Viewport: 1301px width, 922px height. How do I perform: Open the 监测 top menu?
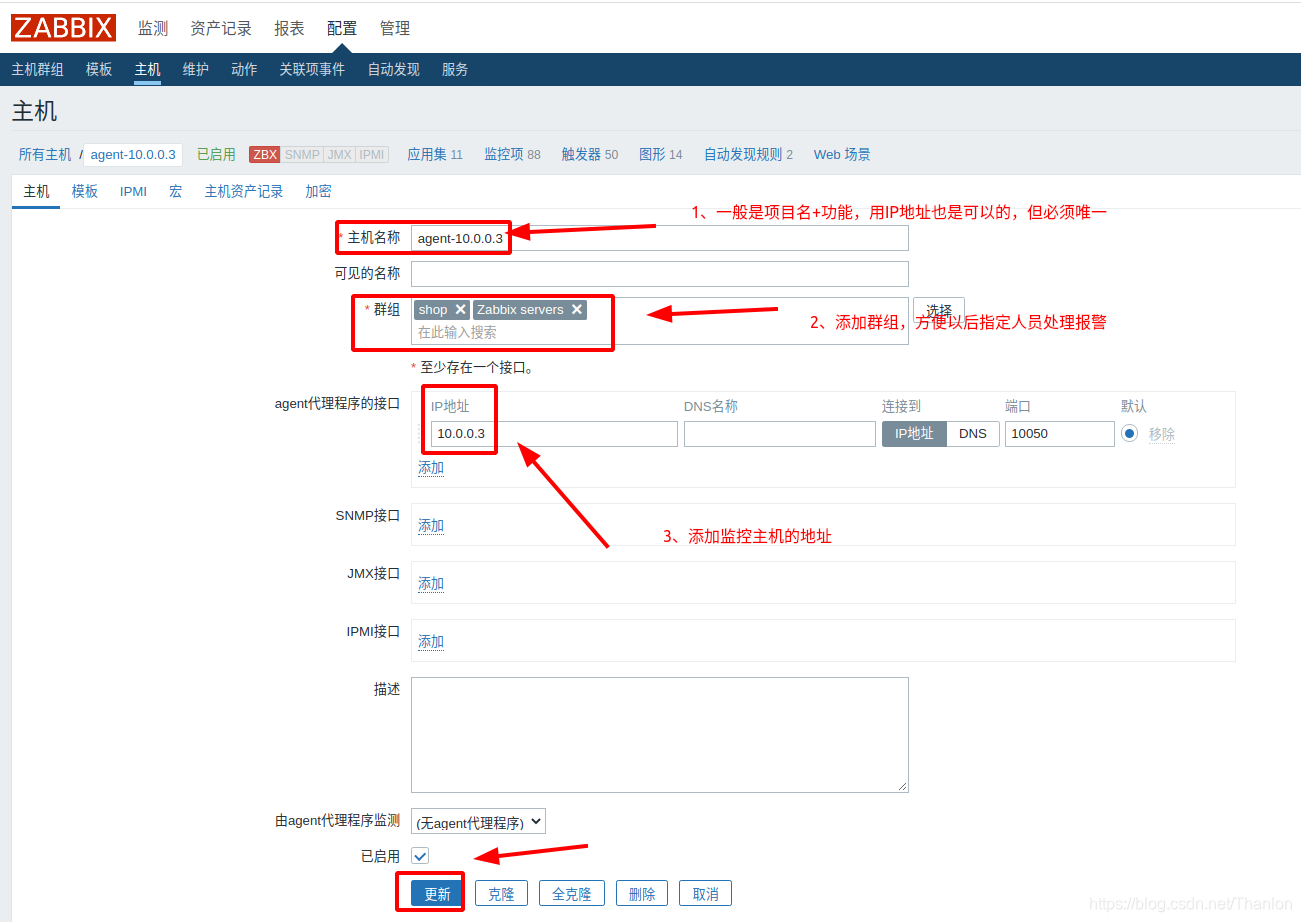153,28
